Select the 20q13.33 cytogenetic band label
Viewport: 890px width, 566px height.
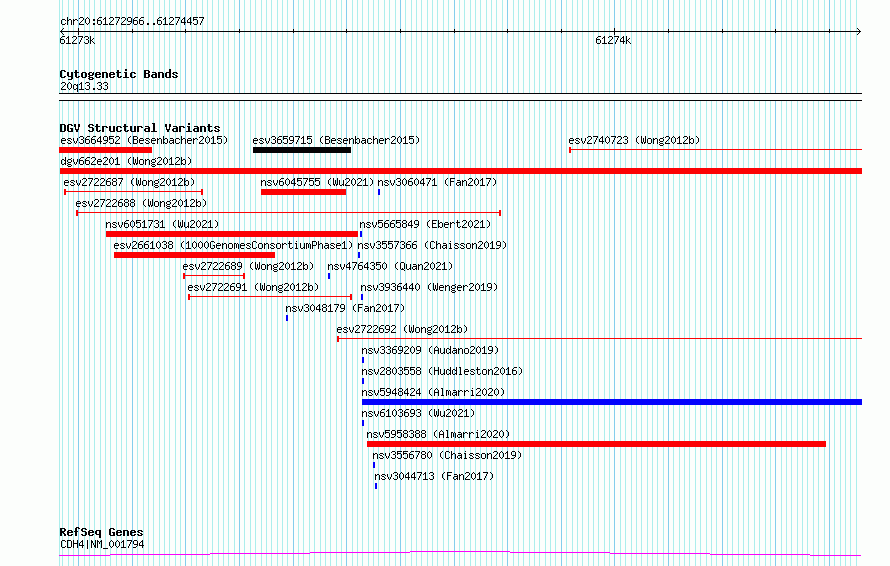click(84, 86)
